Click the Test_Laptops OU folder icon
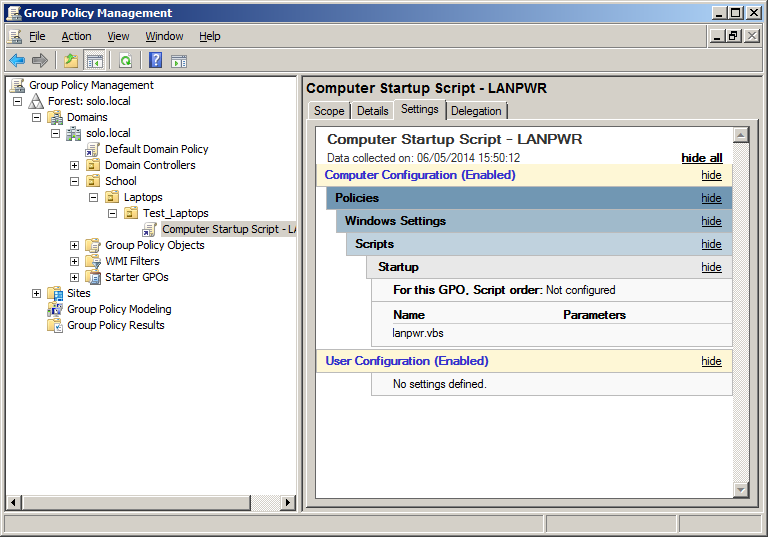 point(131,213)
